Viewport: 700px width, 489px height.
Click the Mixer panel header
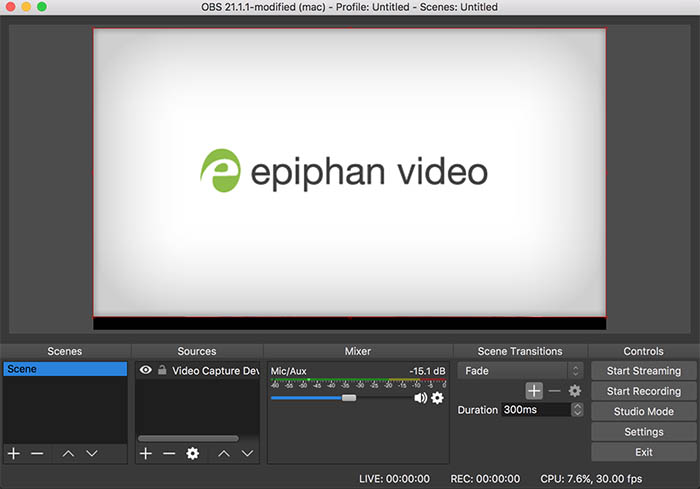358,351
